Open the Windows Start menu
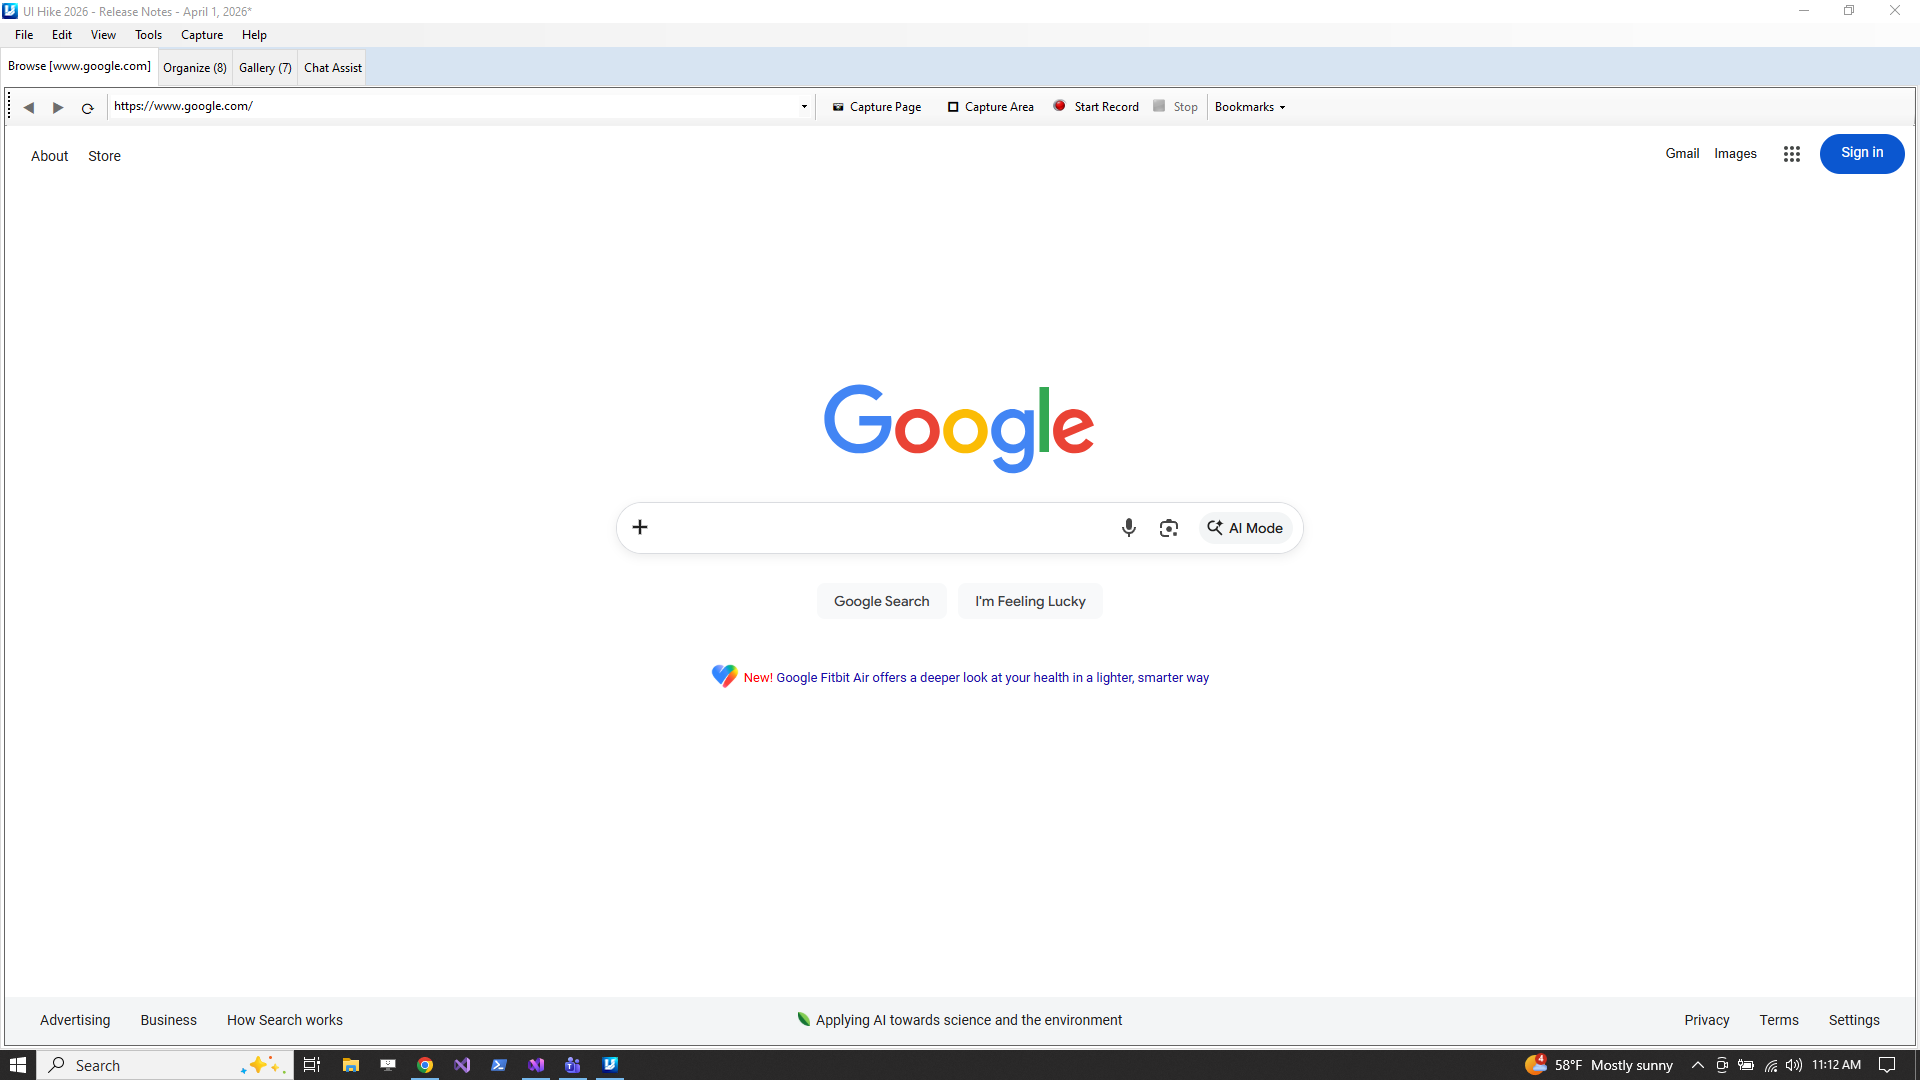The image size is (1920, 1080). coord(18,1065)
